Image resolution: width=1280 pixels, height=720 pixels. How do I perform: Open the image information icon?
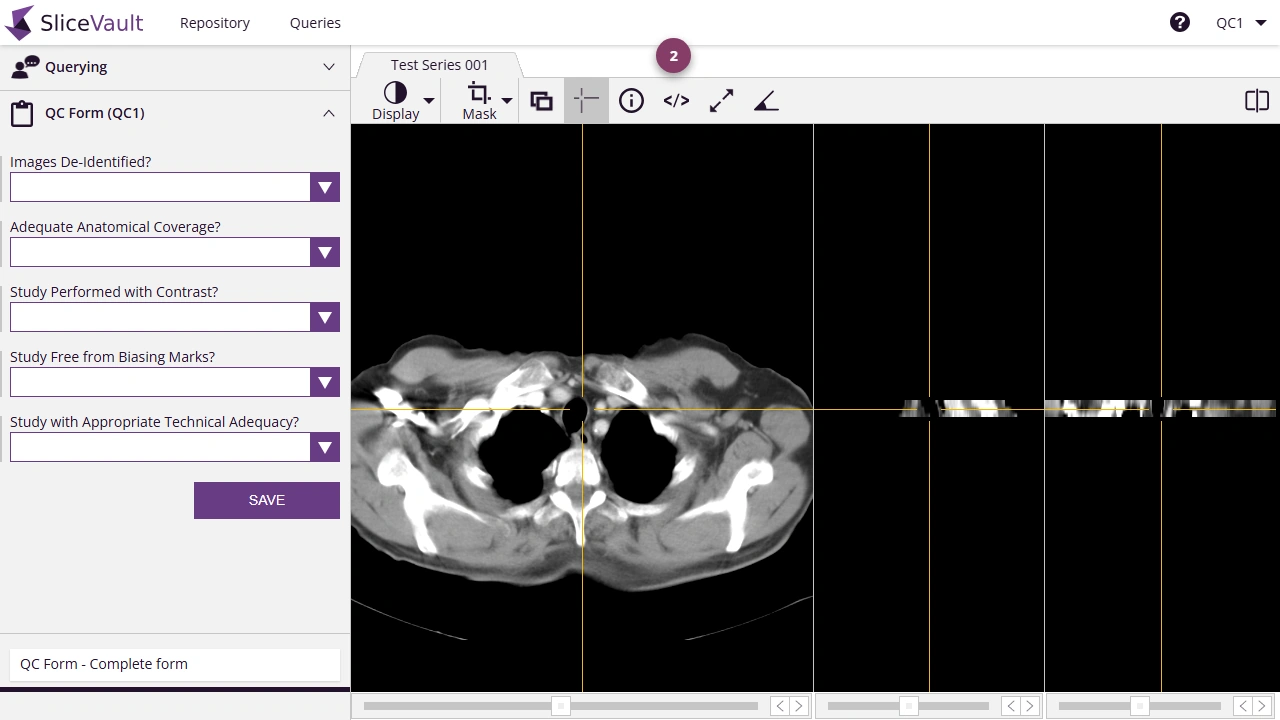click(x=631, y=100)
